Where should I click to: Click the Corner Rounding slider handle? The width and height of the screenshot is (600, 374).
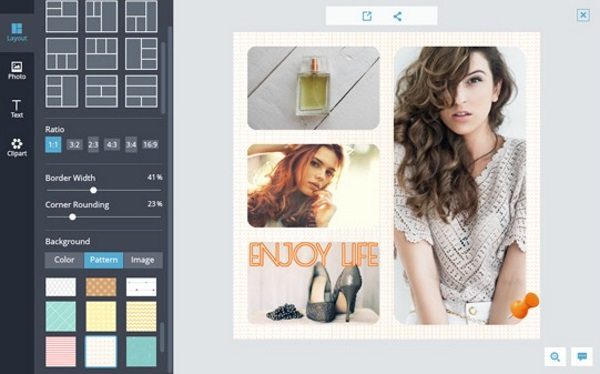tap(72, 217)
